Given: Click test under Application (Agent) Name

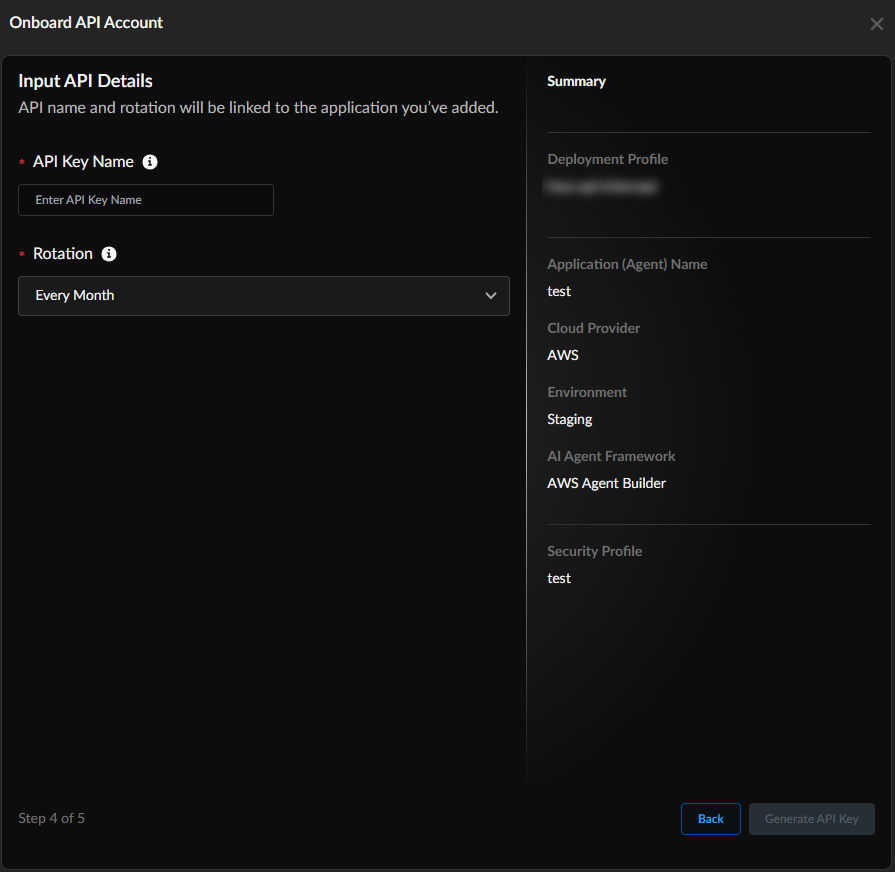Looking at the screenshot, I should point(559,291).
